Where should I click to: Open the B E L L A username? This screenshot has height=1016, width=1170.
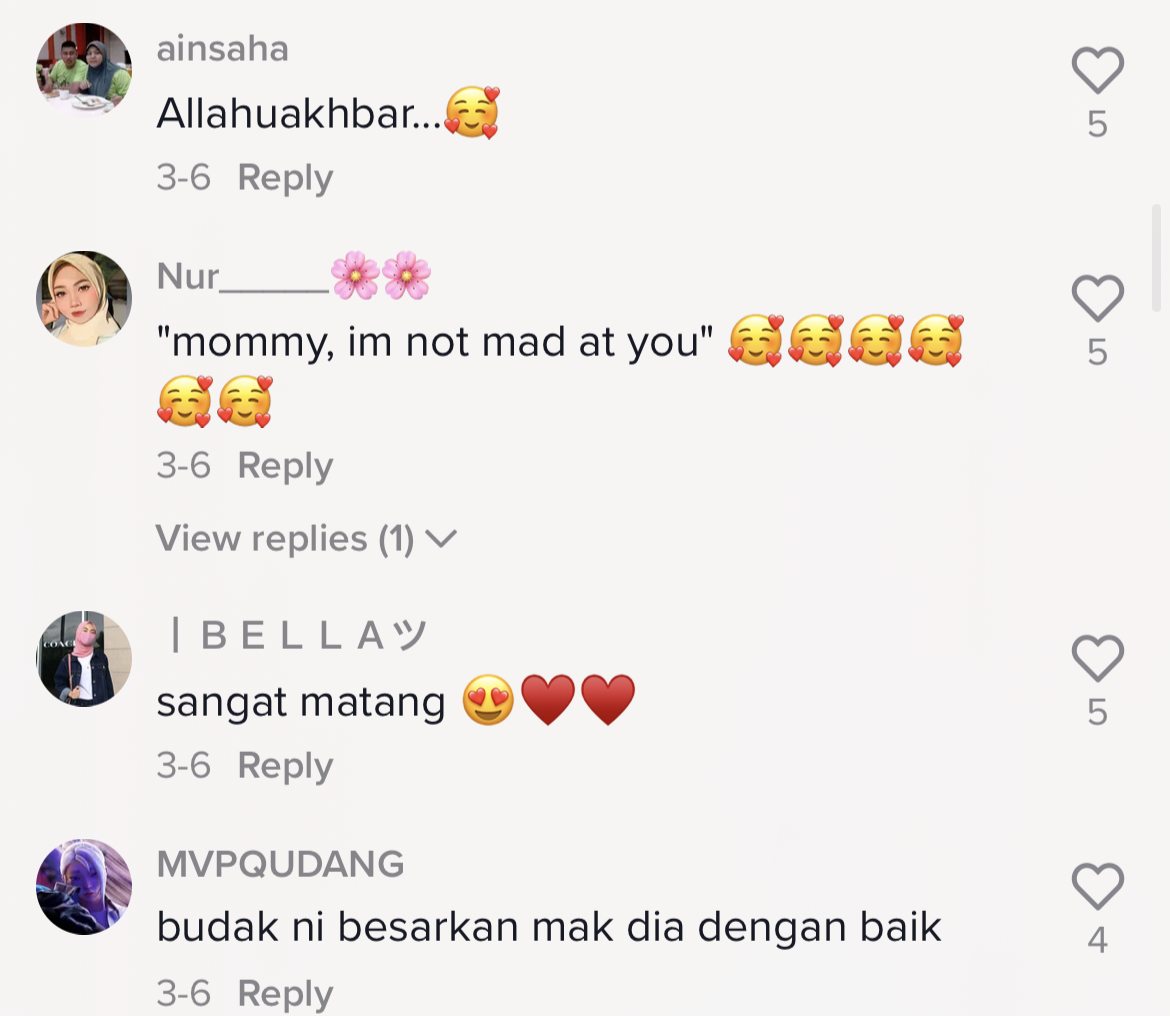click(x=298, y=636)
